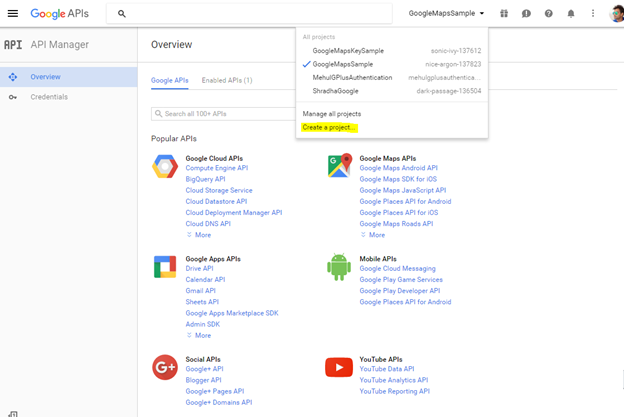Click the YouTube APIs icon
Viewport: 624px width, 417px height.
pos(339,368)
